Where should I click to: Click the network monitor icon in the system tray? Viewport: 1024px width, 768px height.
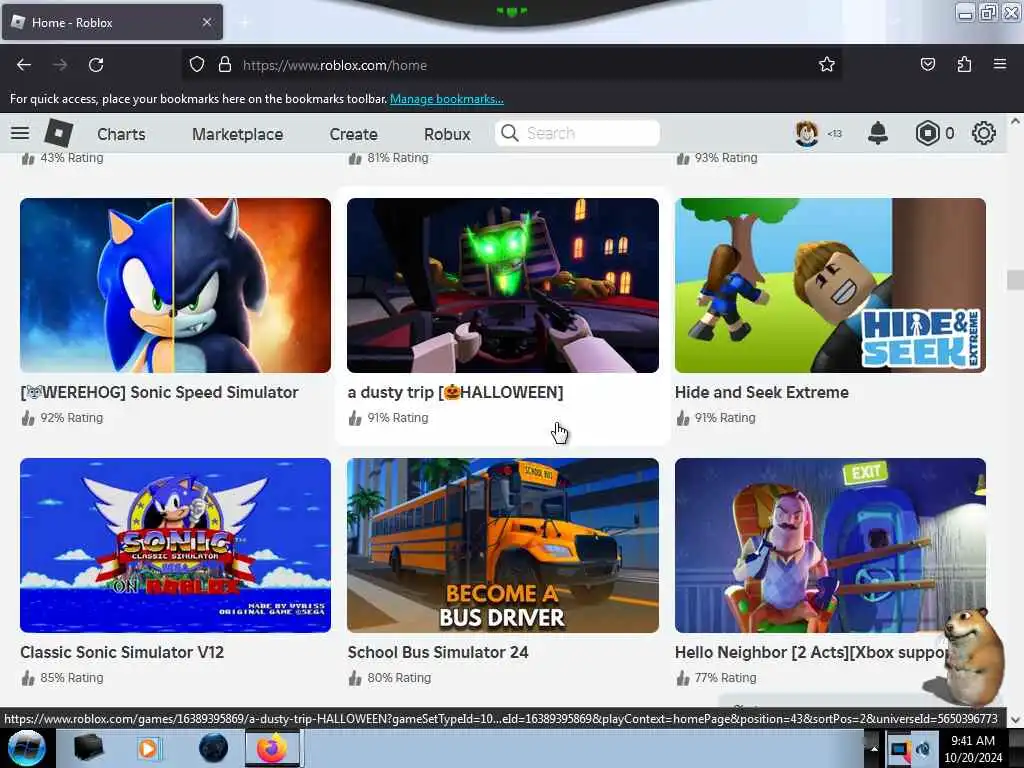[900, 749]
